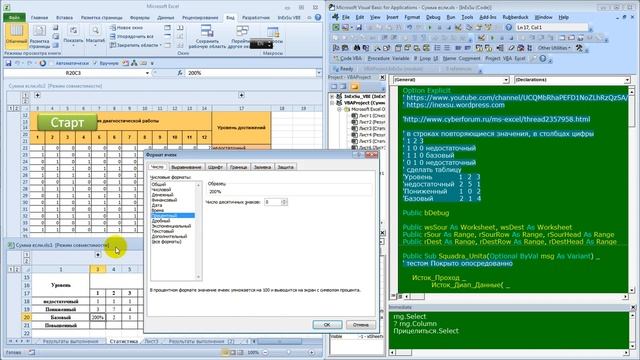Click Лист1 item in VBA project tree

pyautogui.click(x=368, y=116)
